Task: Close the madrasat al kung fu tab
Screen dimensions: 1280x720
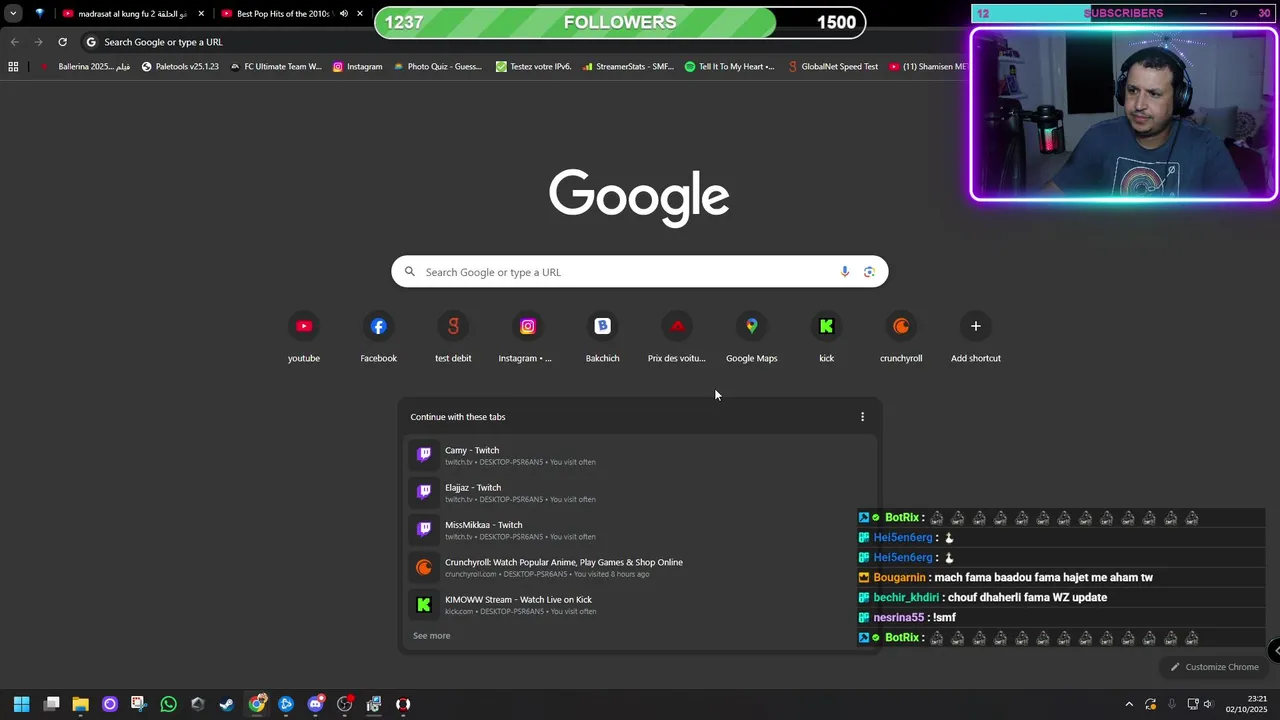Action: coord(201,14)
